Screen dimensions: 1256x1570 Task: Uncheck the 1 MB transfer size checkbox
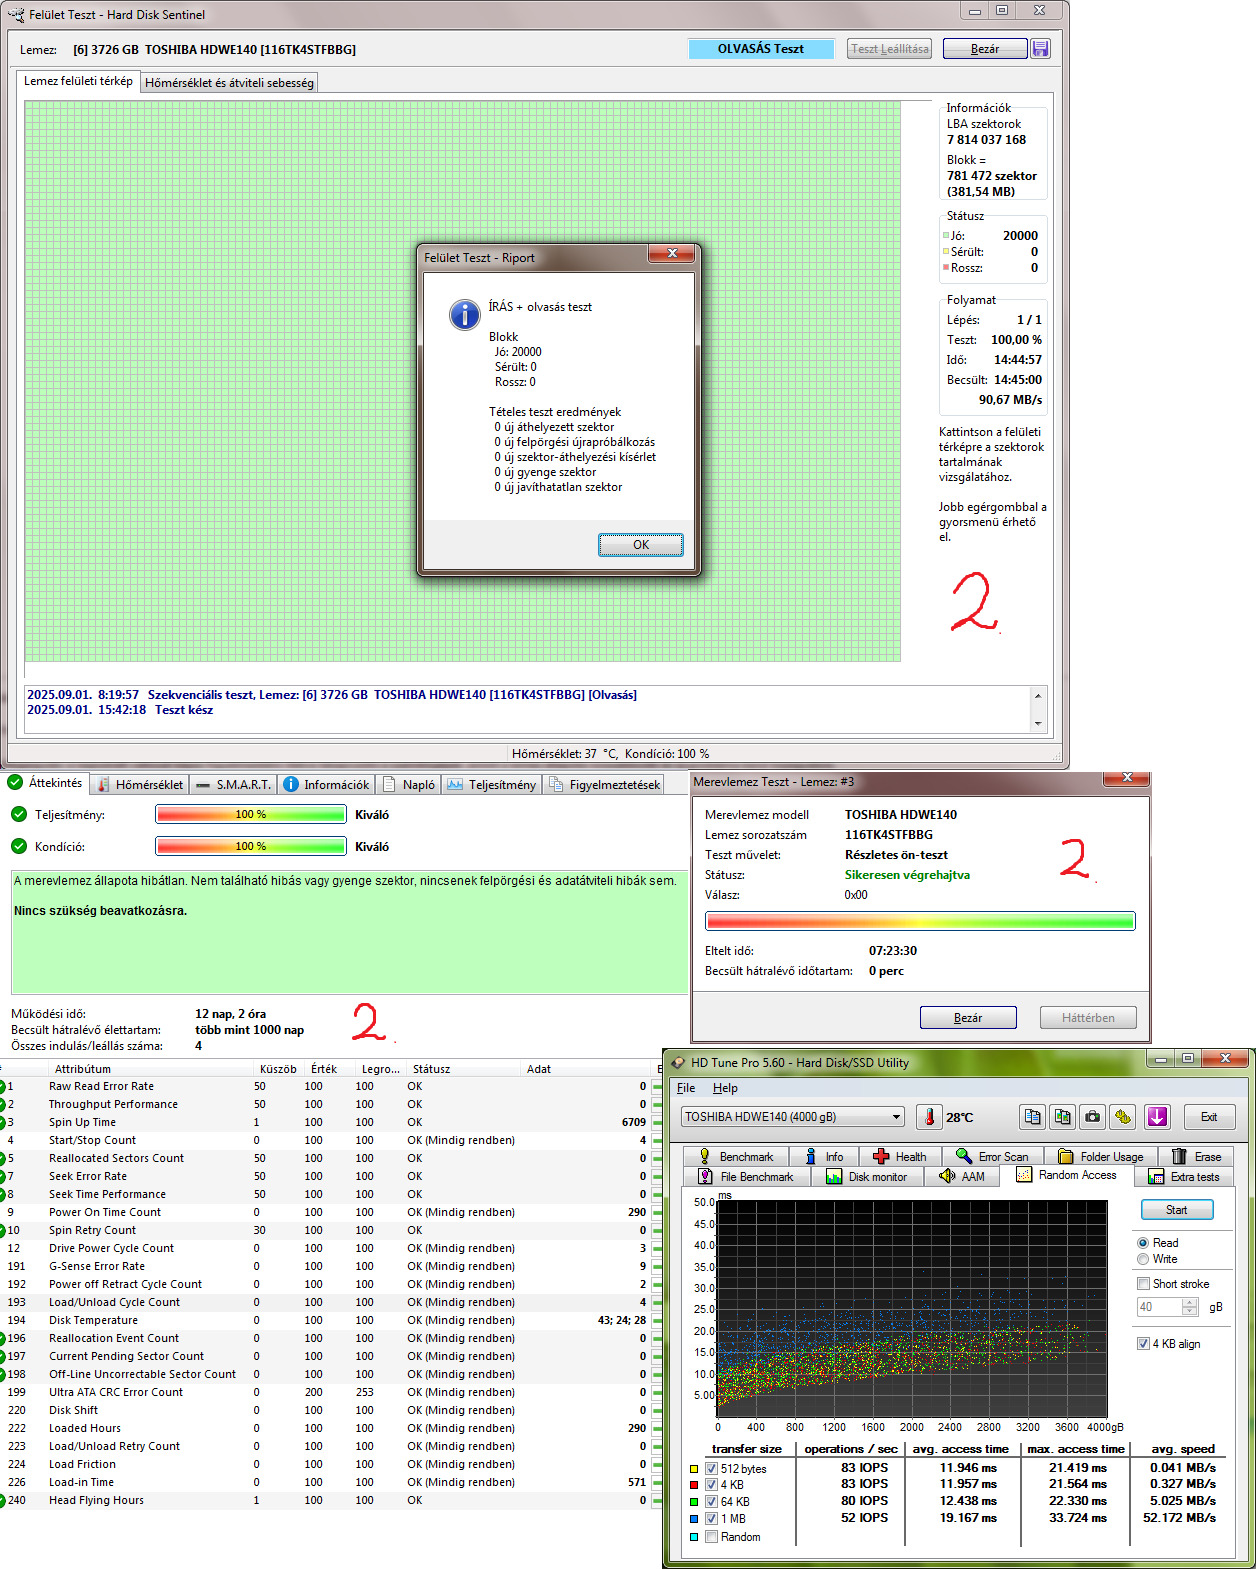pos(712,1519)
